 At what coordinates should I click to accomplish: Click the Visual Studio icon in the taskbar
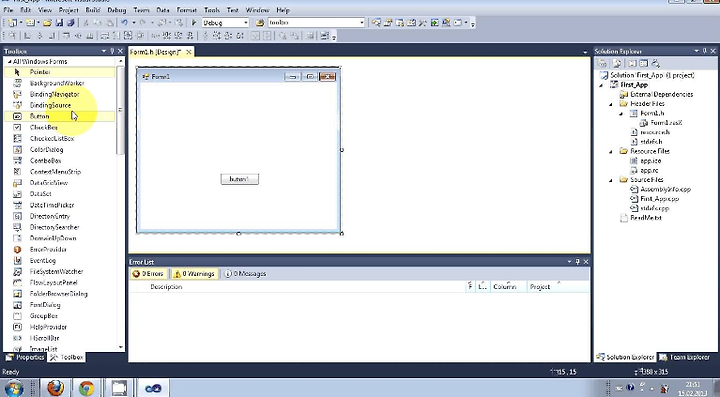pyautogui.click(x=153, y=388)
